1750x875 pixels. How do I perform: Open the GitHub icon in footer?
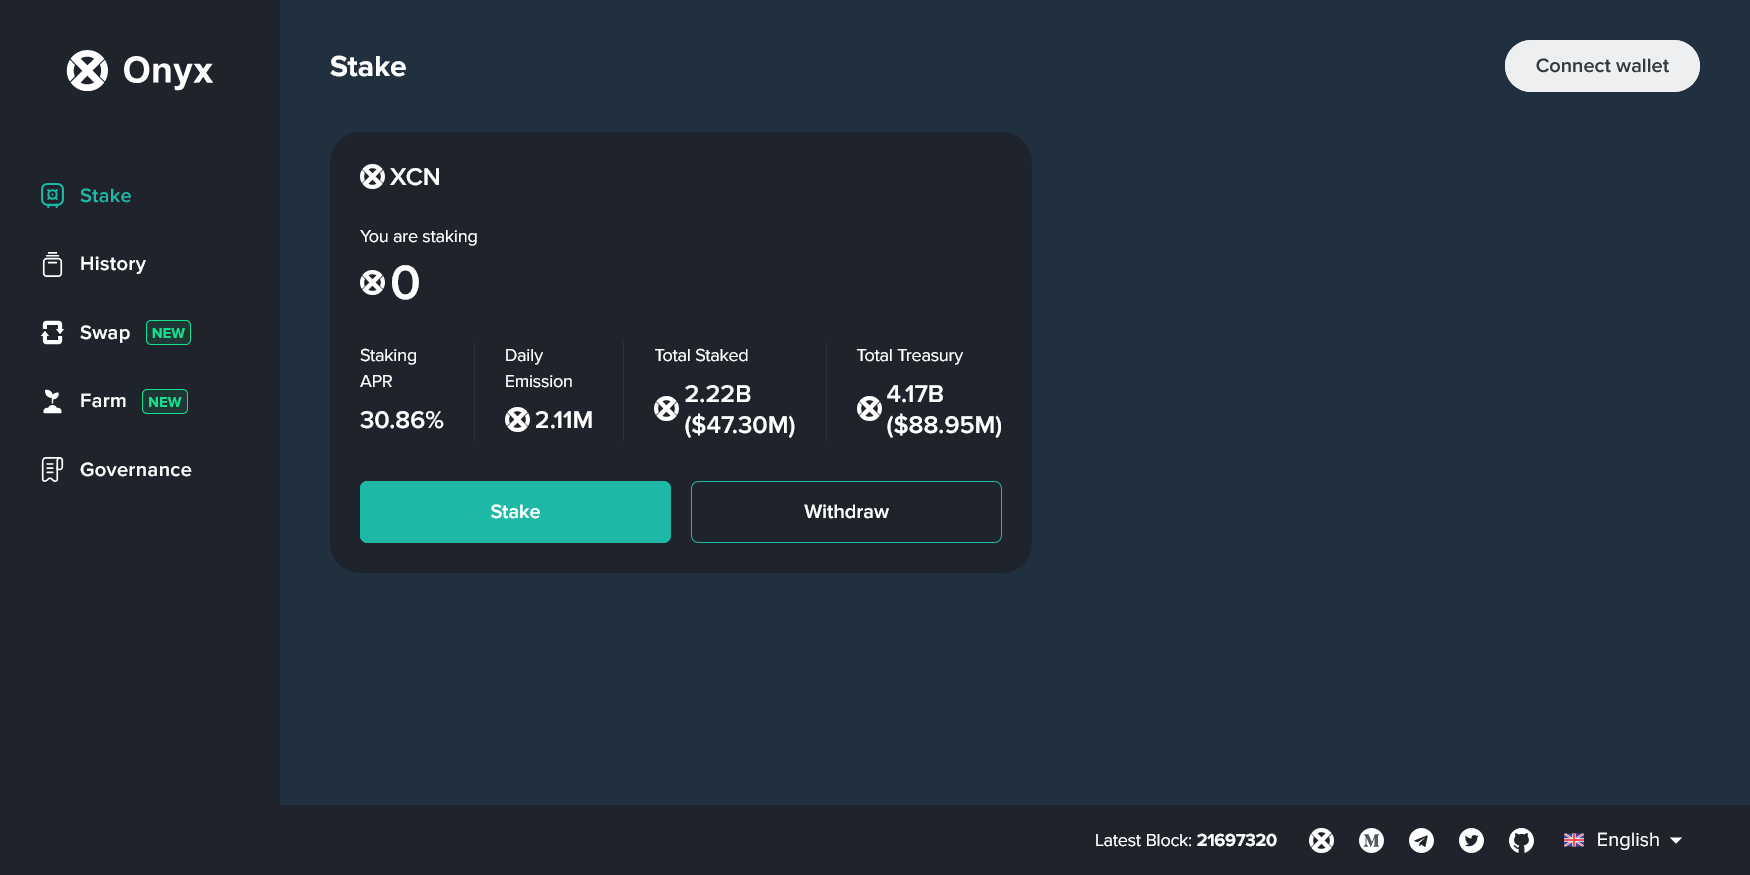pos(1522,841)
